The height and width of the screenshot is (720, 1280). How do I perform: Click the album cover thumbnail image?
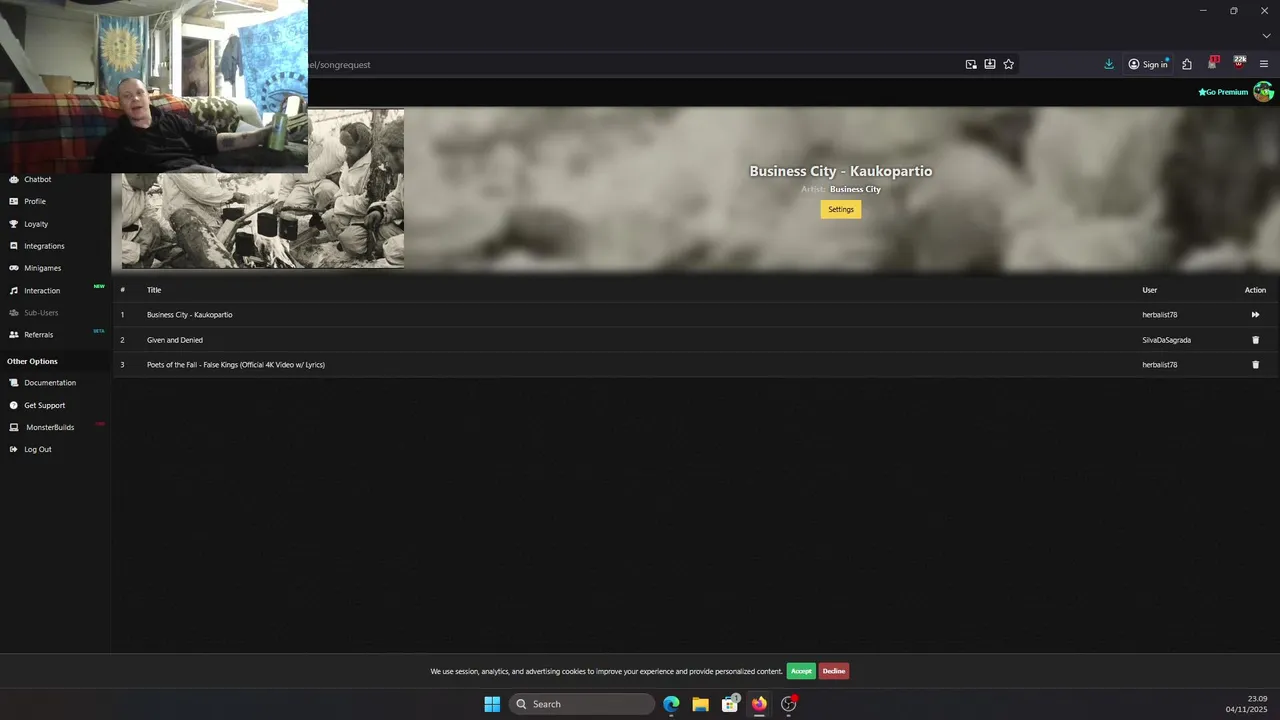coord(263,188)
